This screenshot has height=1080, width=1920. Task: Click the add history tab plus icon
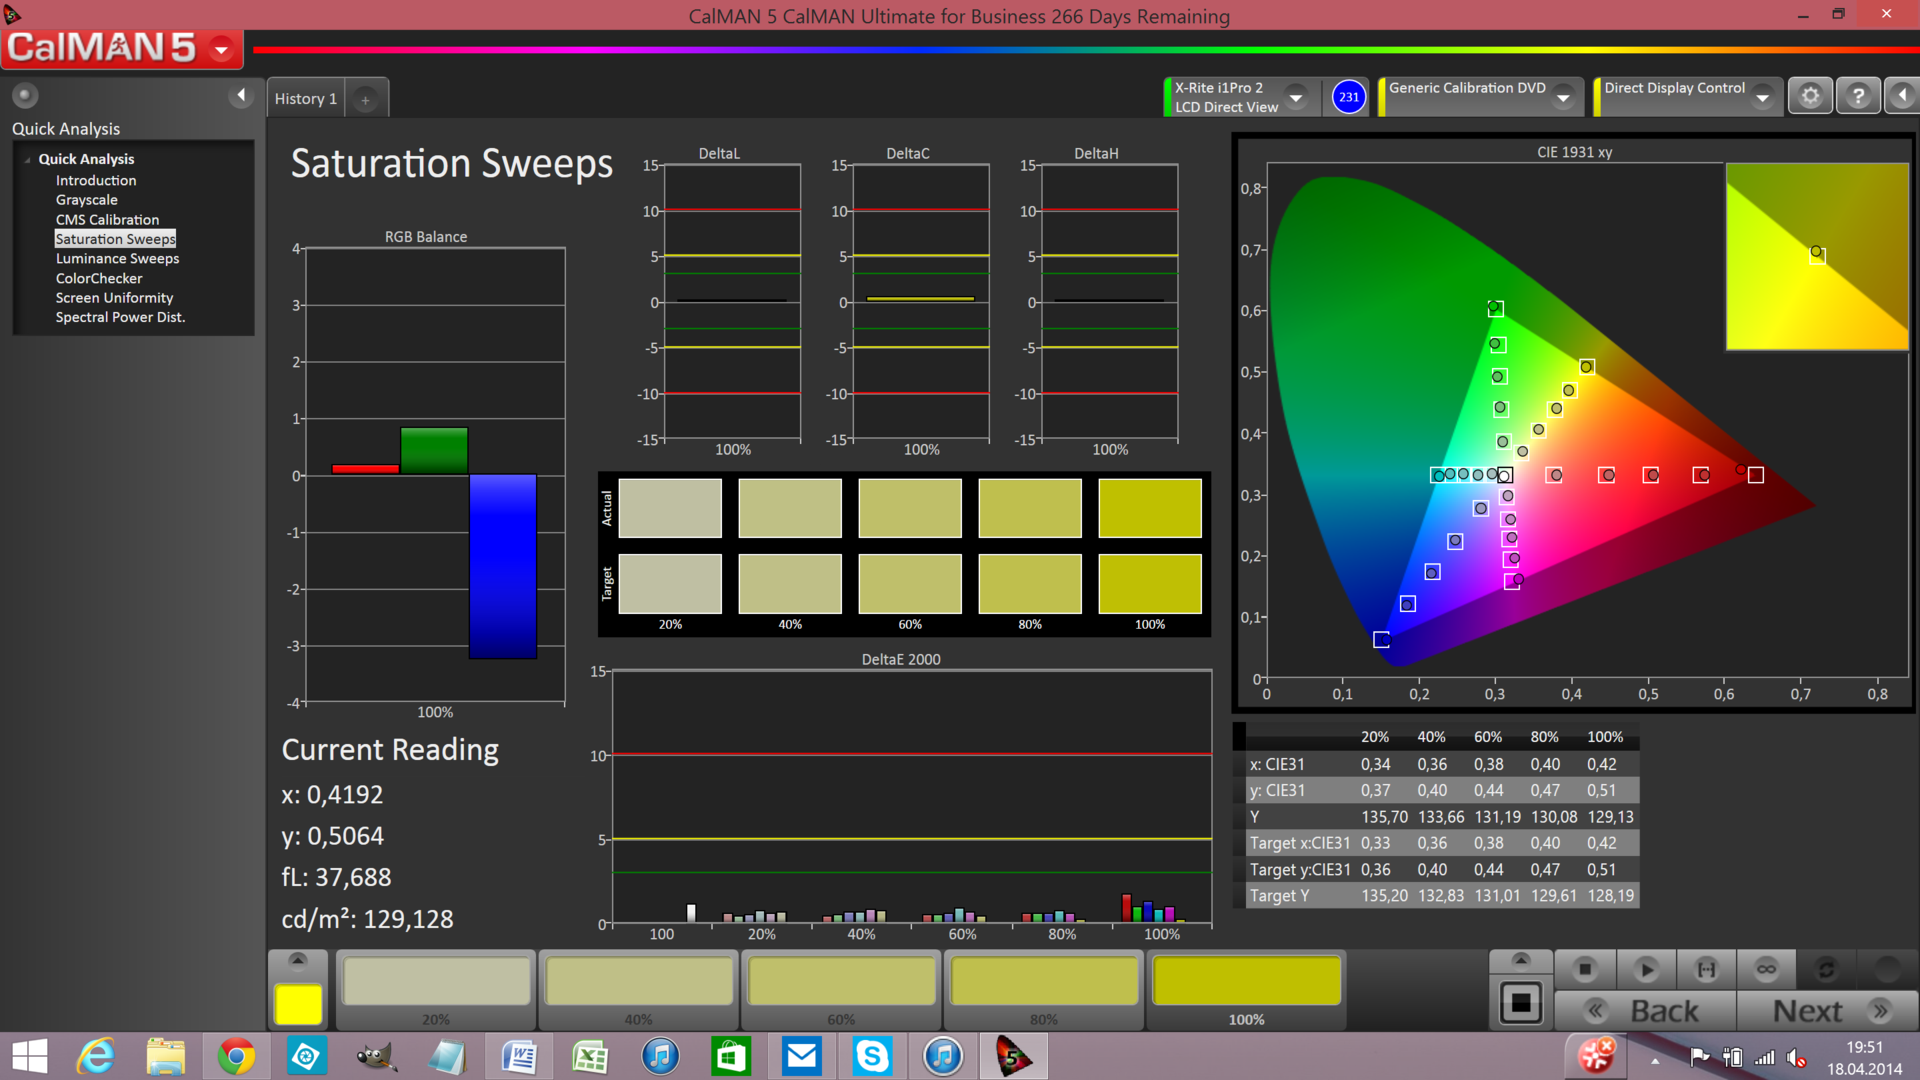point(365,99)
